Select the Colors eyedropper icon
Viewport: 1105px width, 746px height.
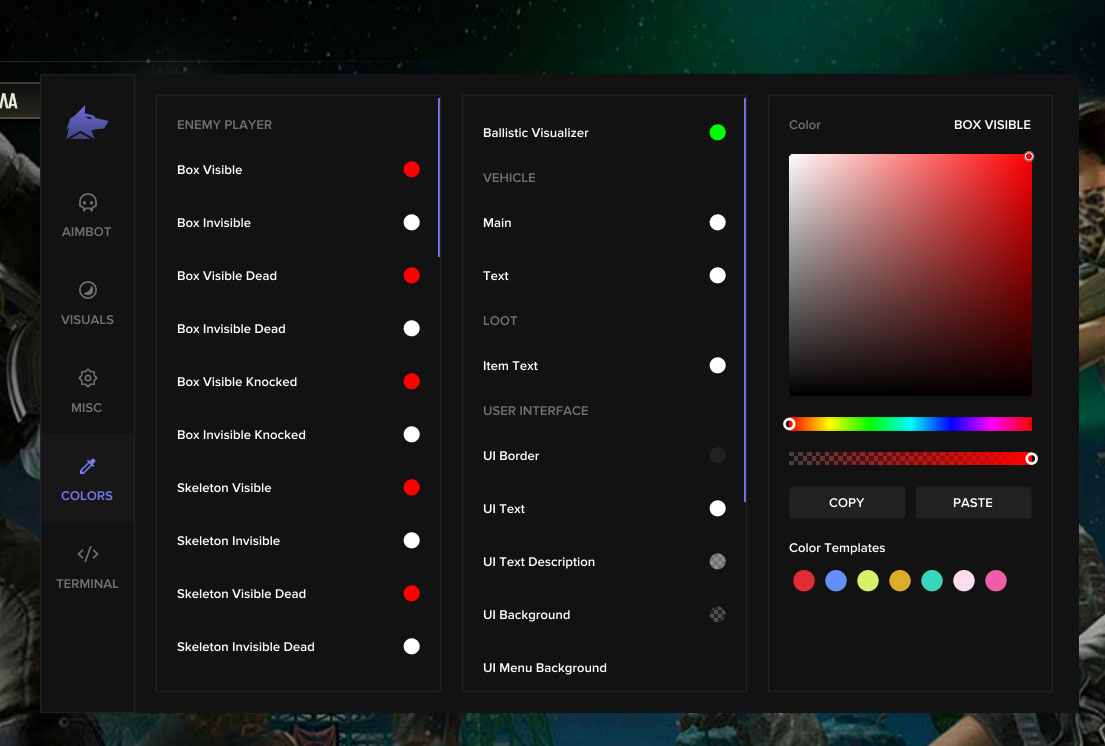pos(87,466)
